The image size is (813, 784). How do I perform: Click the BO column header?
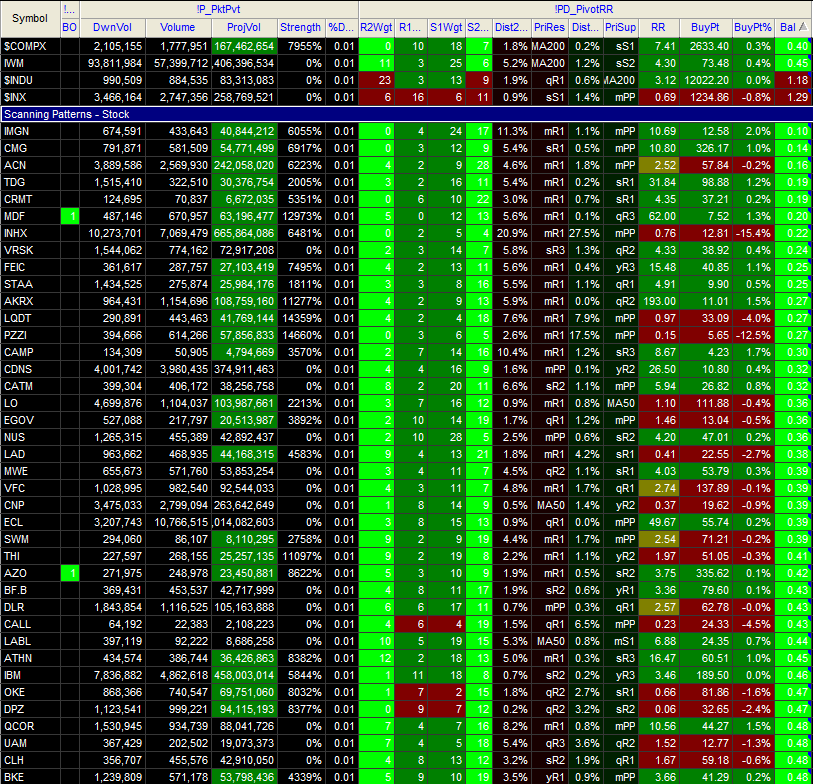69,27
